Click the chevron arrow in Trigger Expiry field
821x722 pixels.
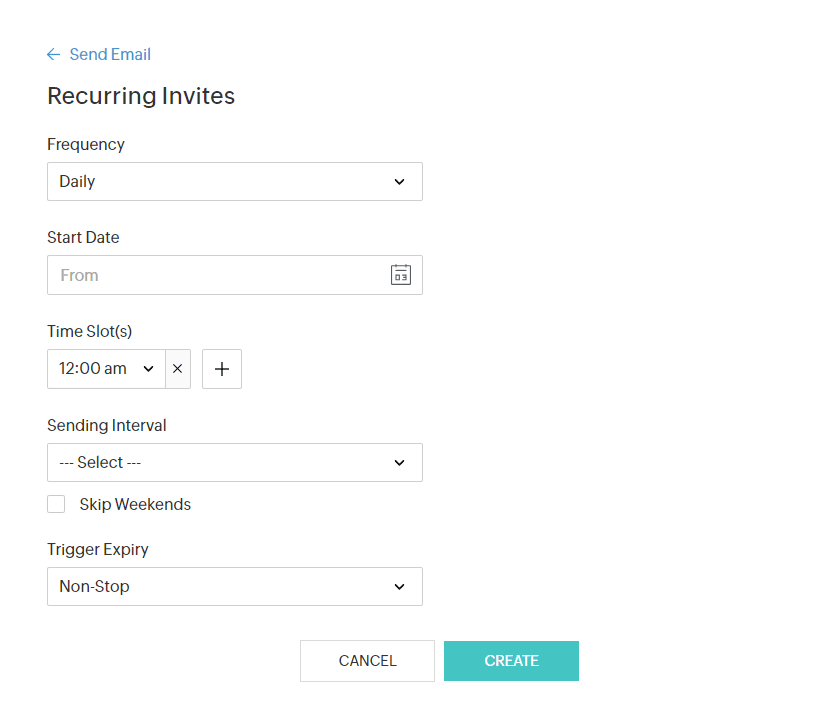tap(399, 587)
